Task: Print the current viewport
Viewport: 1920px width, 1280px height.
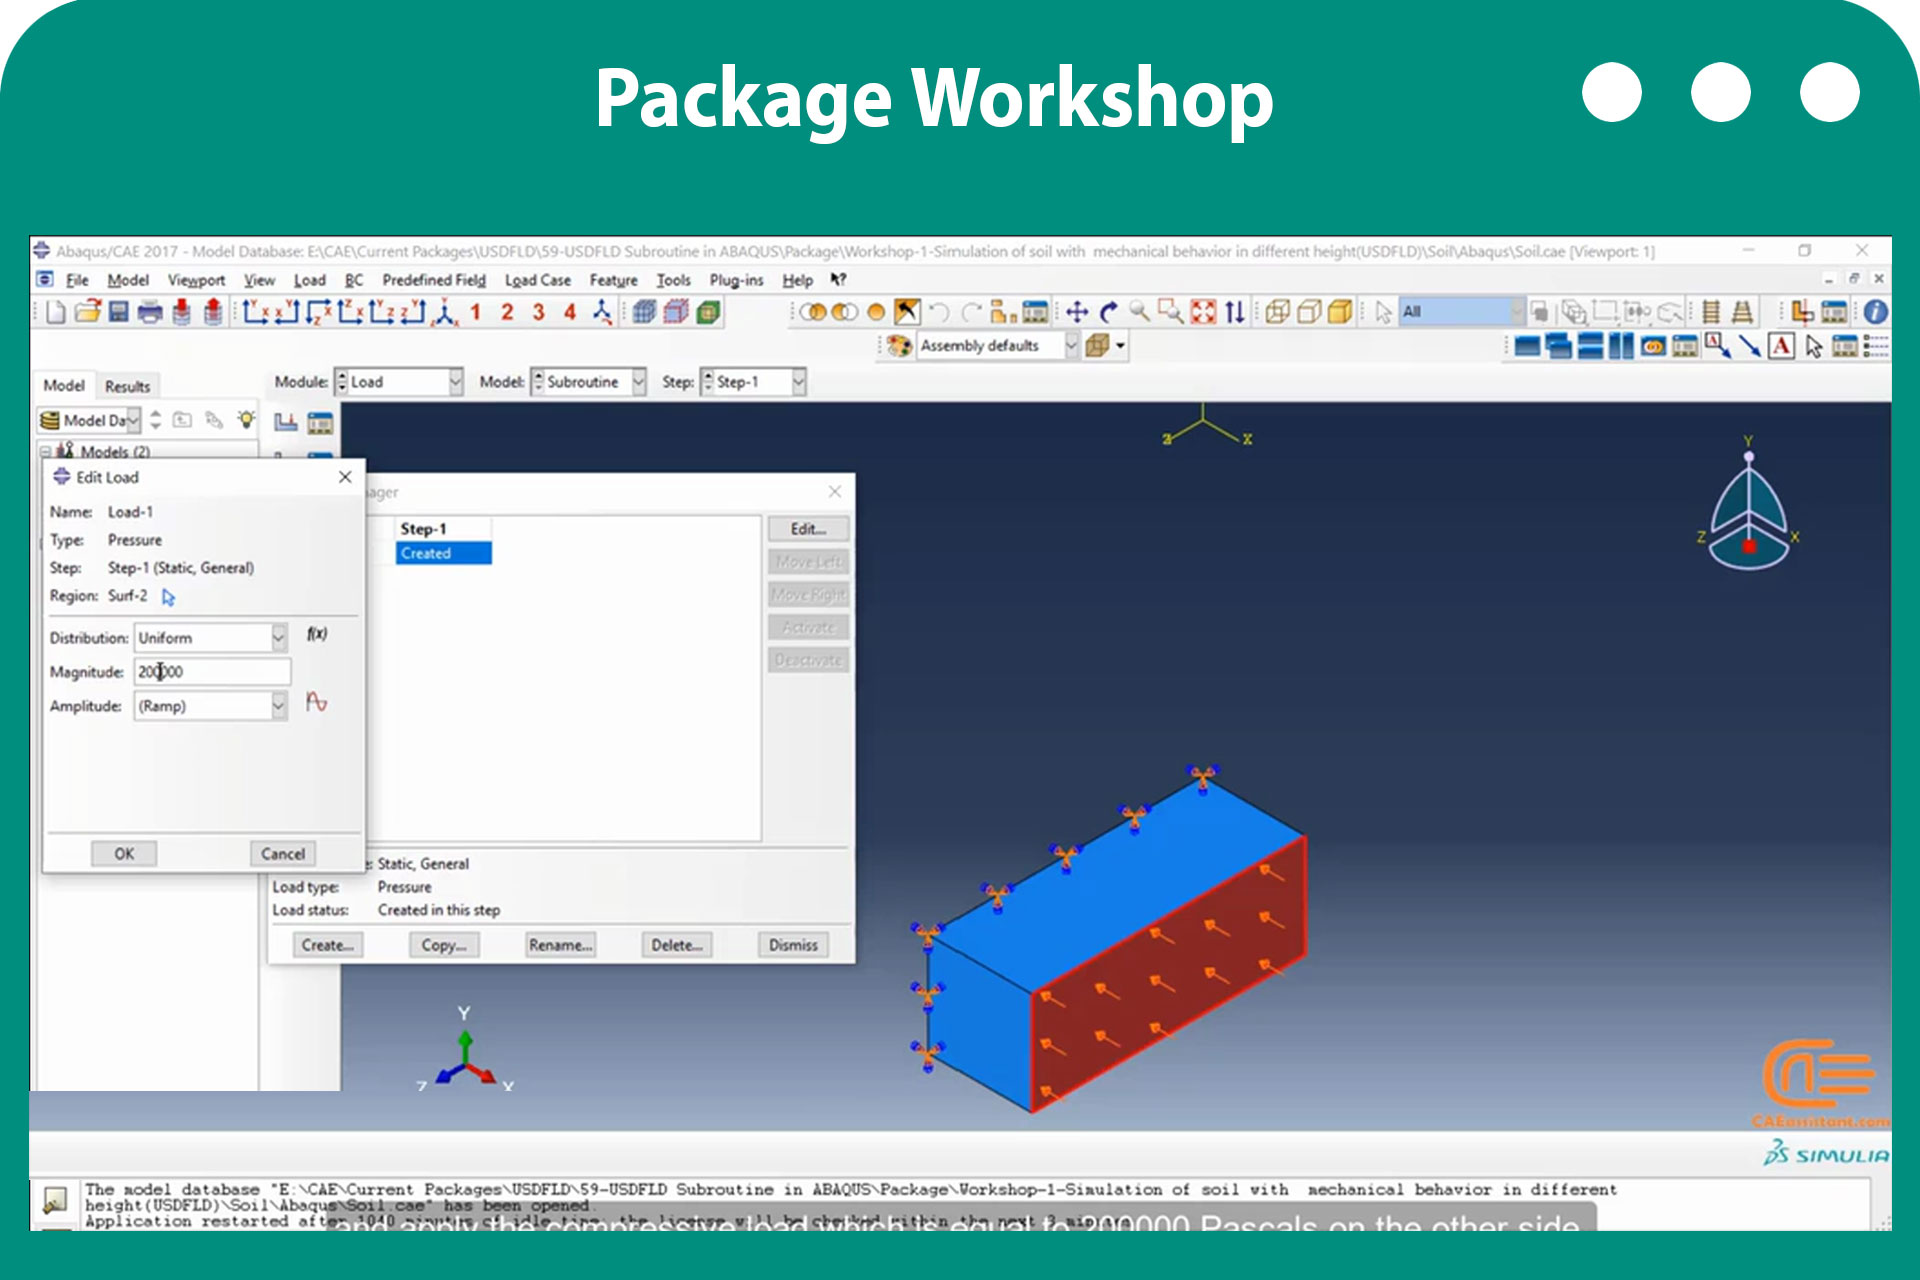Action: tap(150, 312)
